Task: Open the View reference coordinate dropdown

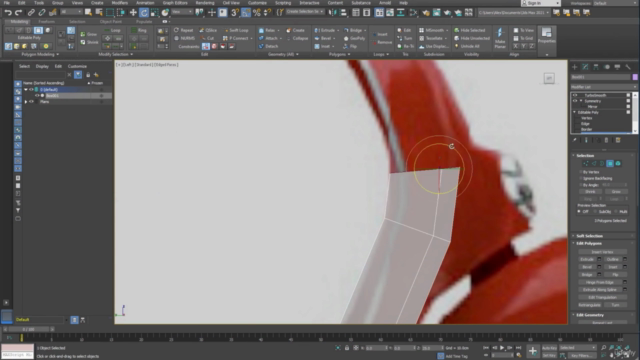Action: (x=182, y=12)
